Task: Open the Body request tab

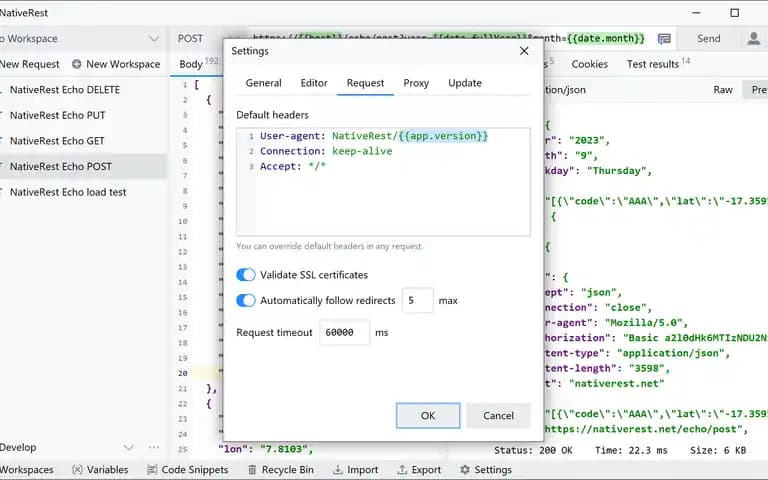Action: [x=191, y=64]
